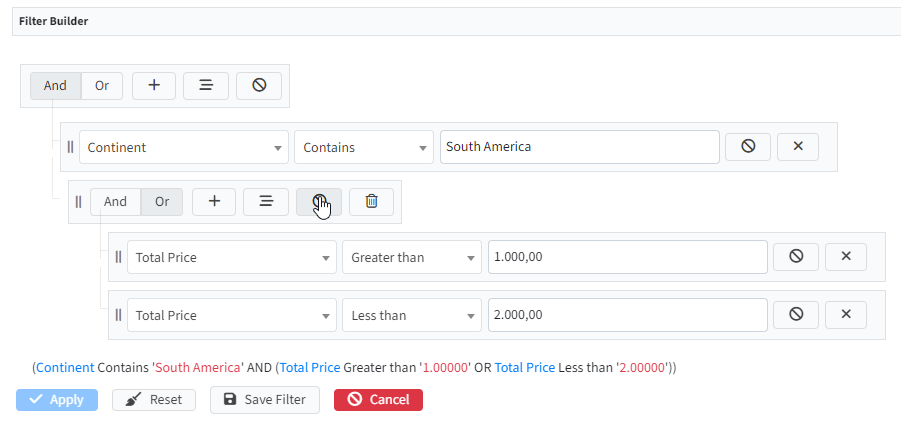Open the Continent field dropdown
The height and width of the screenshot is (423, 901).
(x=184, y=147)
